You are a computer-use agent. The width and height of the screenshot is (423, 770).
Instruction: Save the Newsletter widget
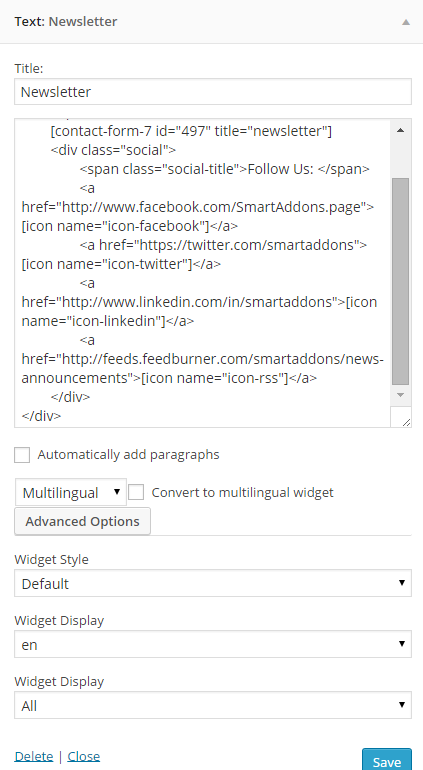pos(387,760)
